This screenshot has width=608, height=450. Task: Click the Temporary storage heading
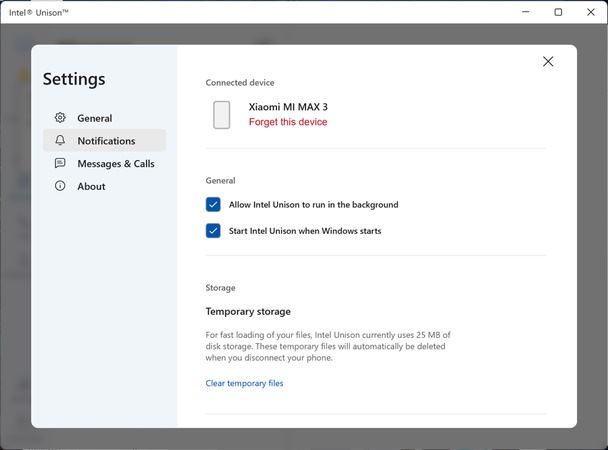[x=248, y=311]
